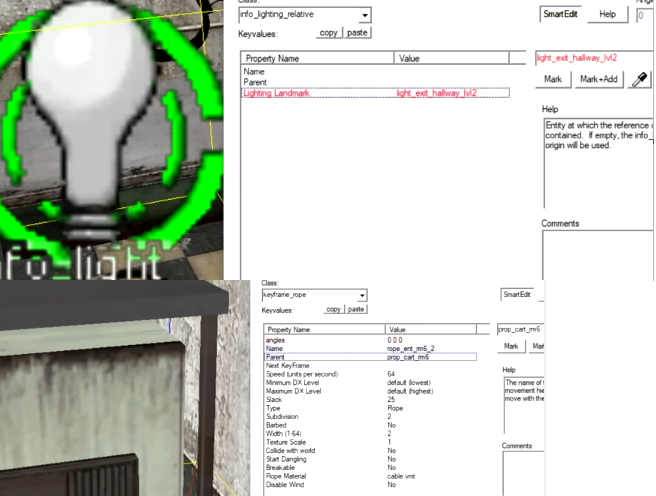Select the Parent row in upper property list

376,82
